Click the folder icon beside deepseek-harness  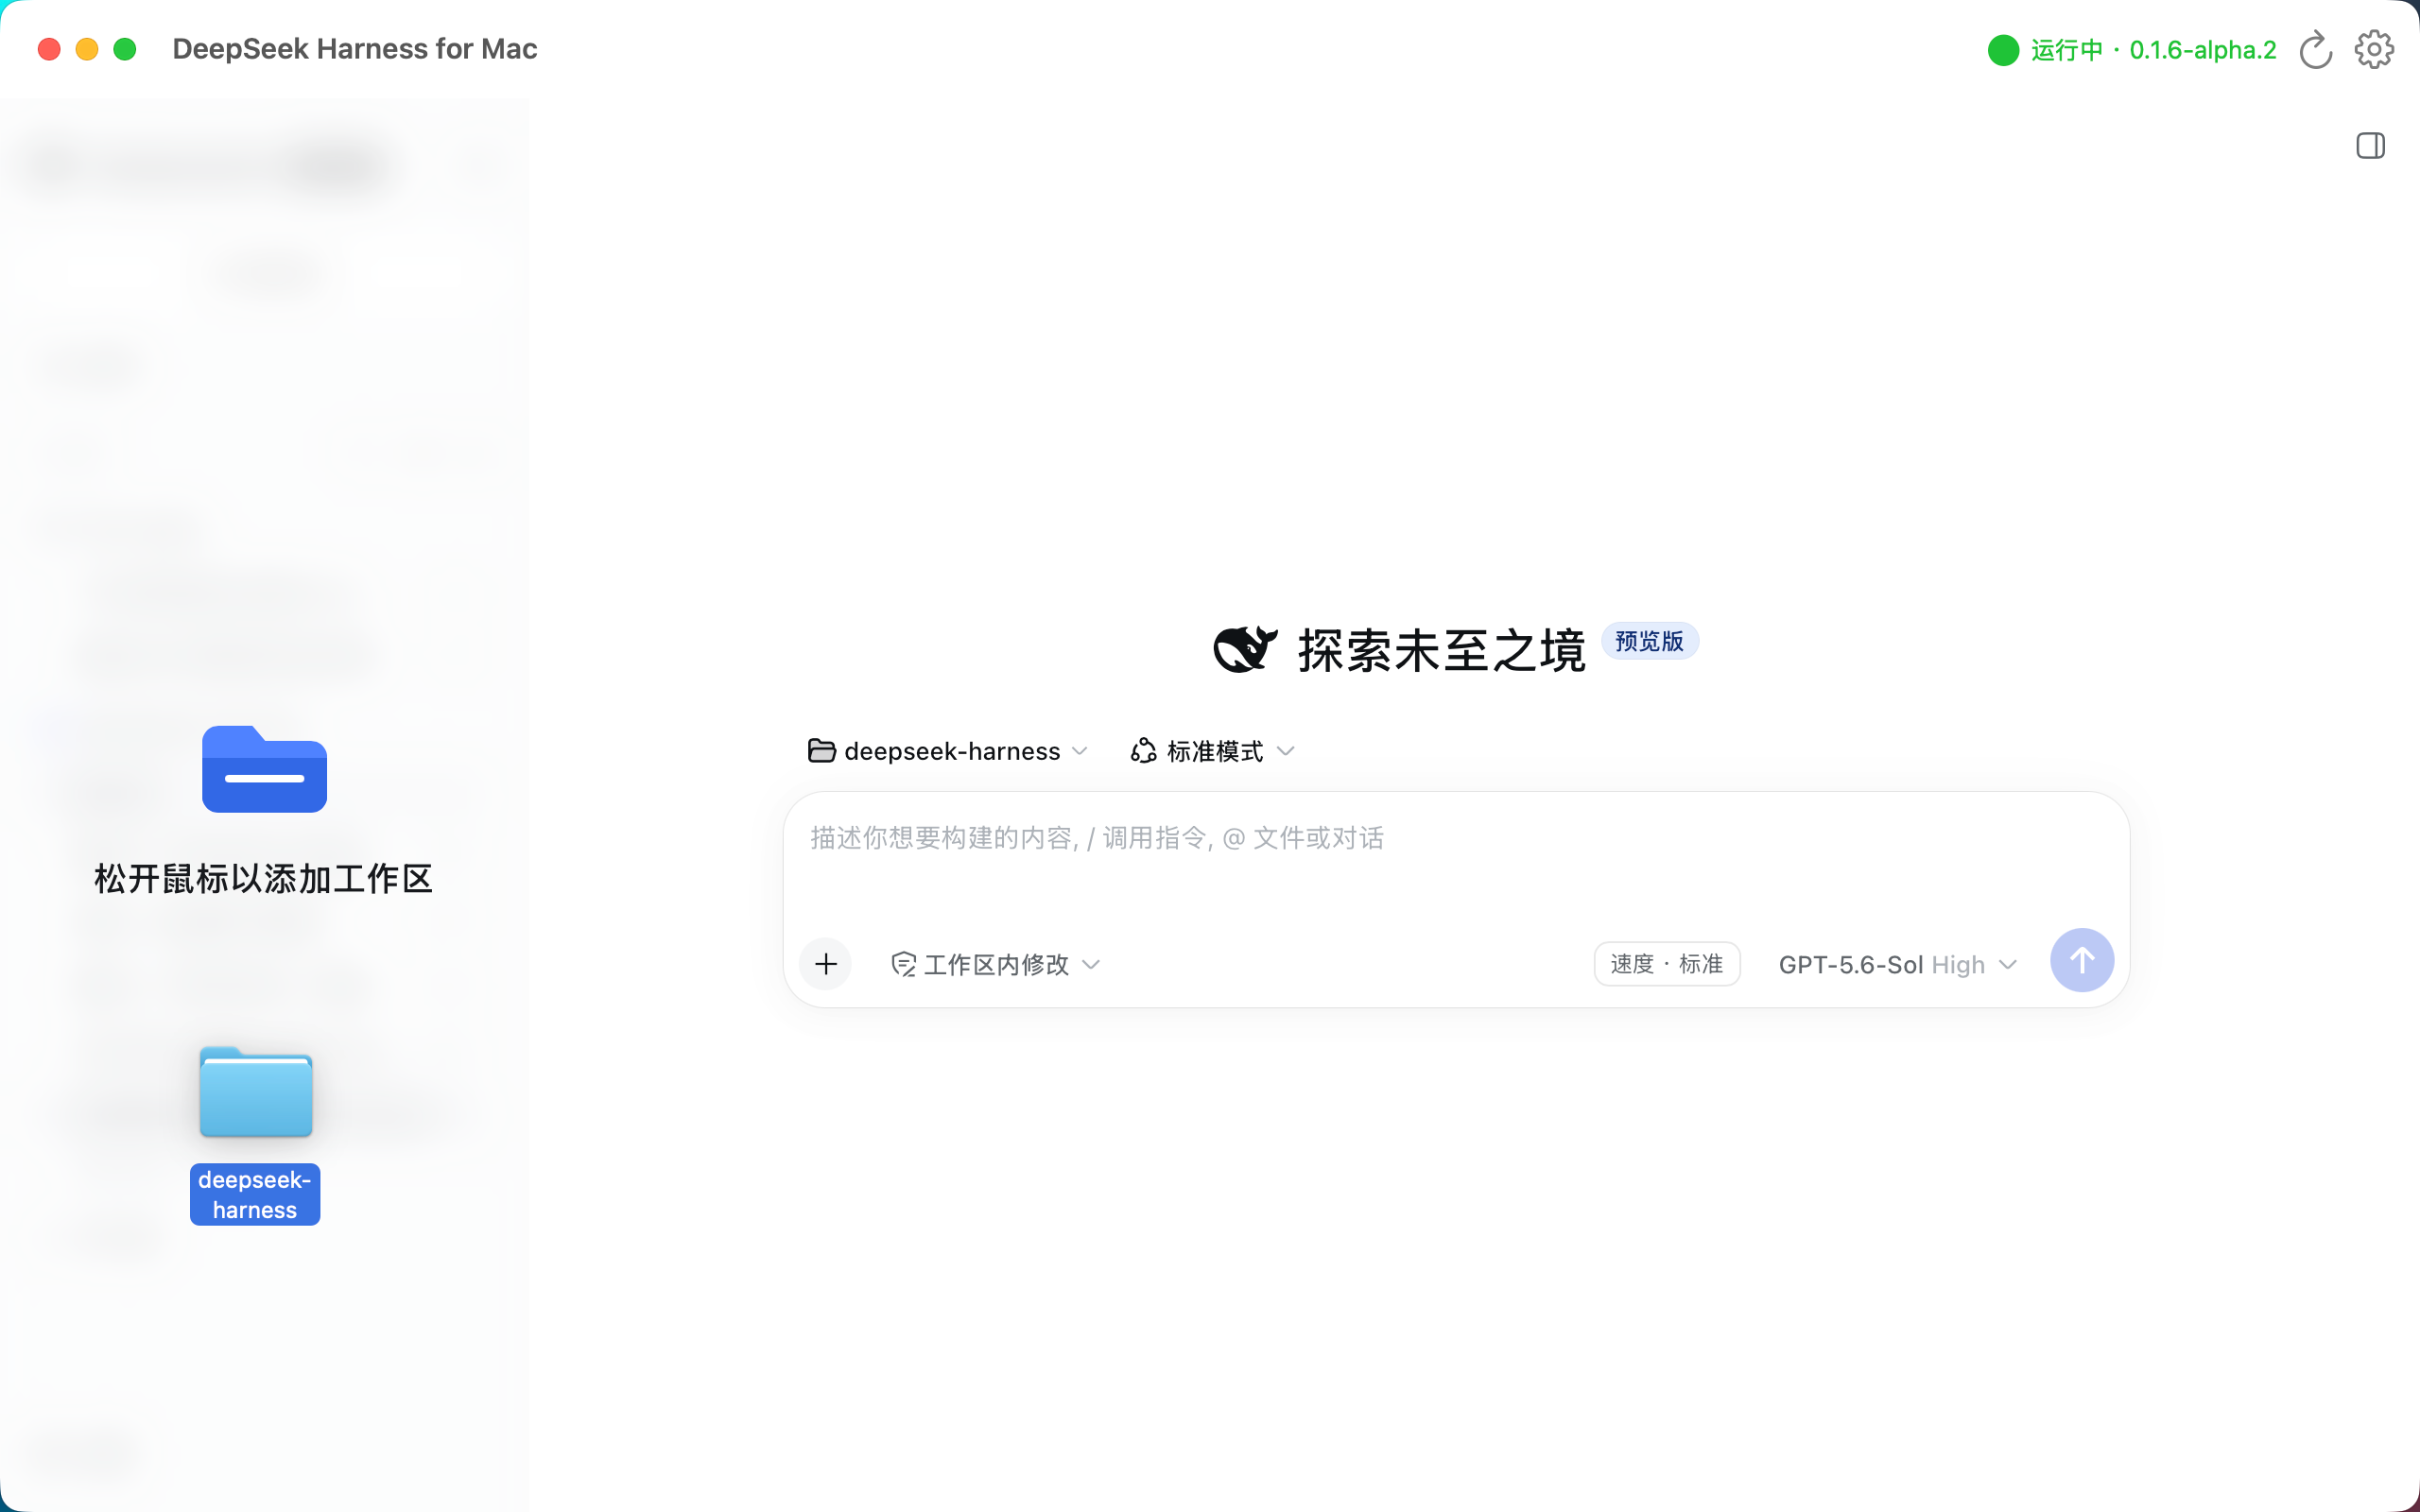tap(821, 751)
